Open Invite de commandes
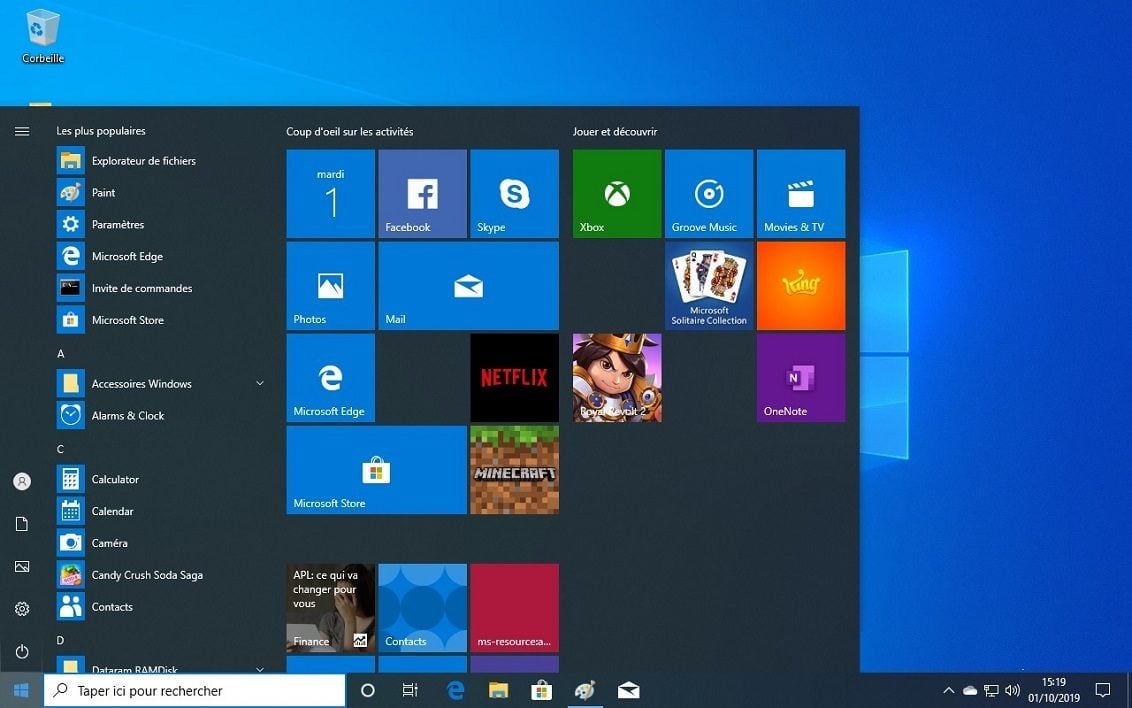Viewport: 1132px width, 708px height. [162, 288]
